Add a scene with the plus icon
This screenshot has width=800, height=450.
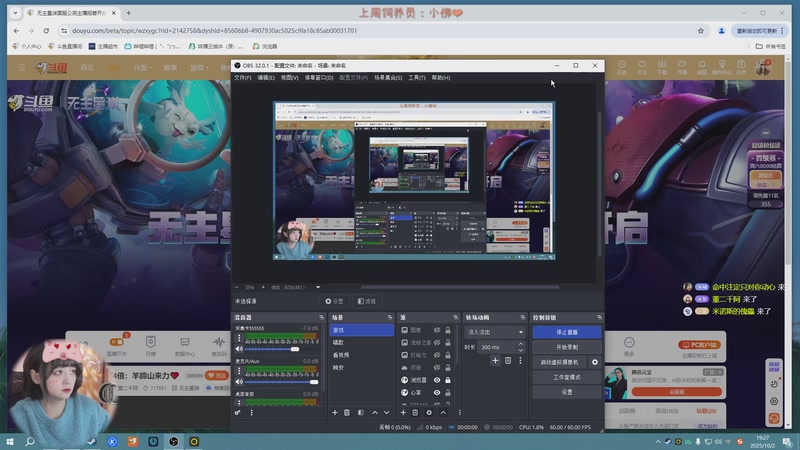tap(335, 412)
